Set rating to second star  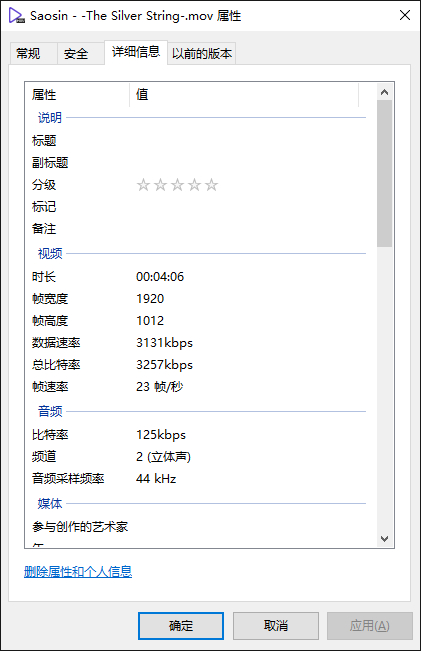coord(160,185)
